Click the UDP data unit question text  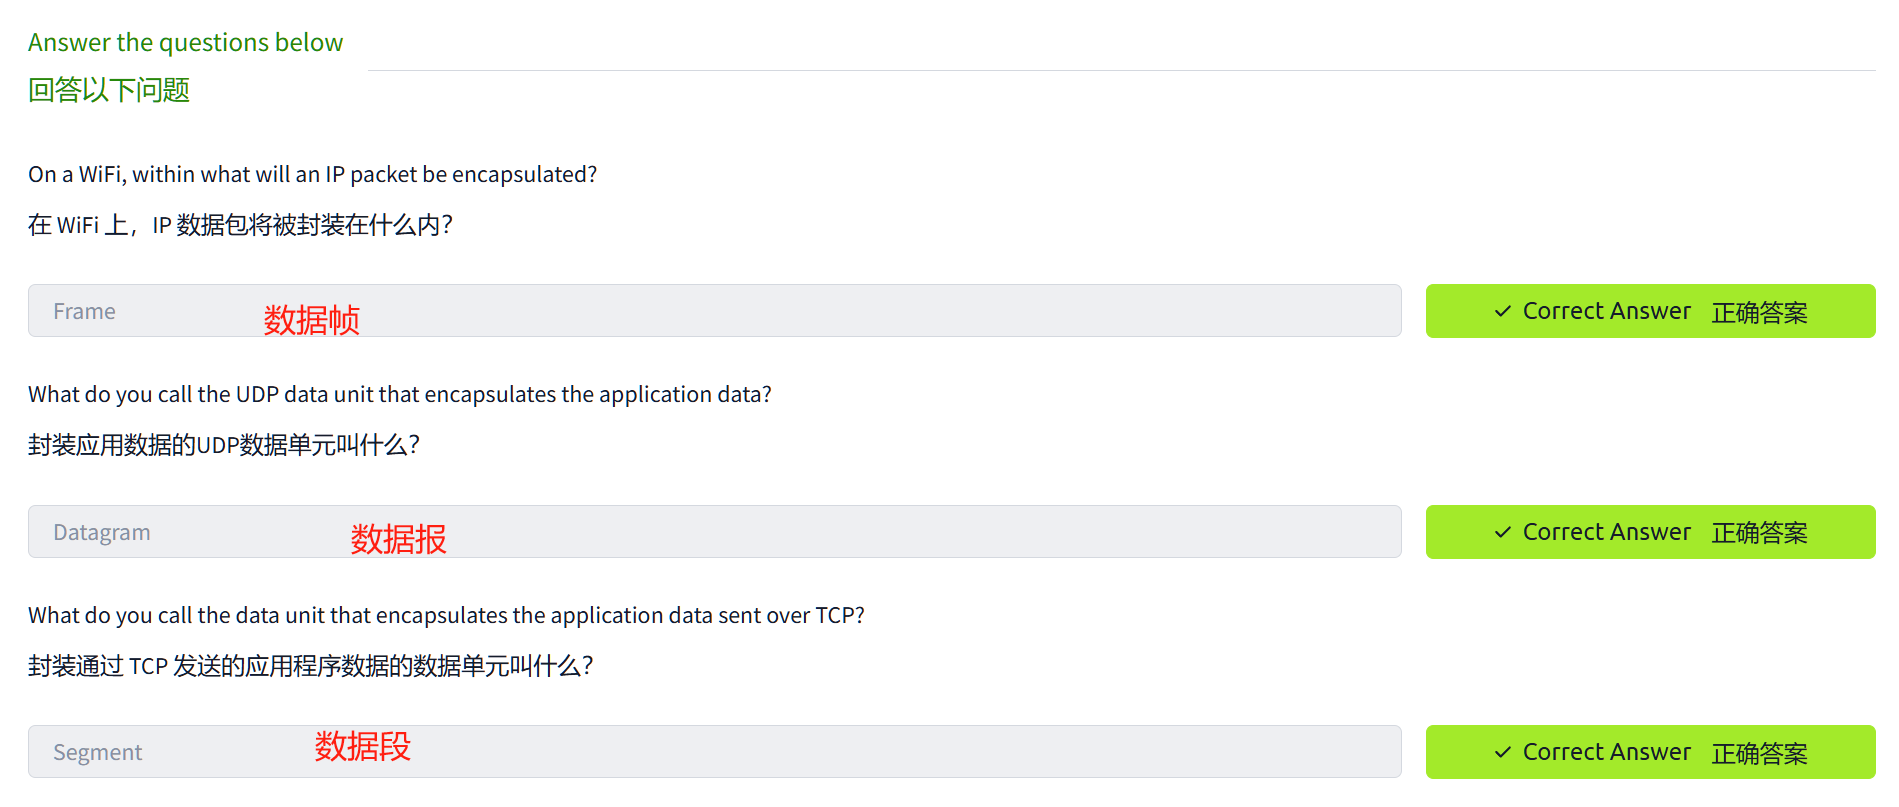point(399,395)
